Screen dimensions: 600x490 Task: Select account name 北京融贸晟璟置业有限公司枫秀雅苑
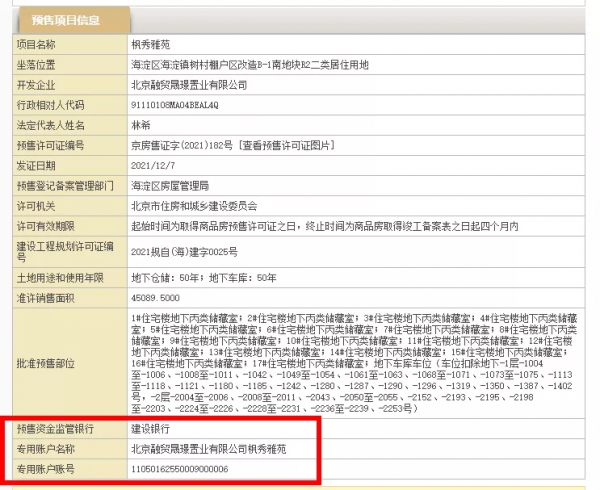(209, 449)
